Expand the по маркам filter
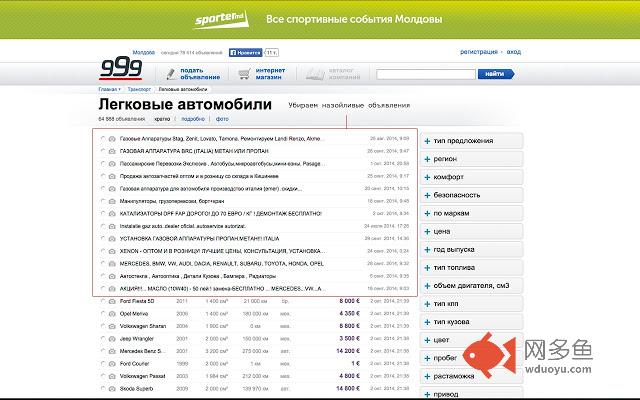 [471, 213]
